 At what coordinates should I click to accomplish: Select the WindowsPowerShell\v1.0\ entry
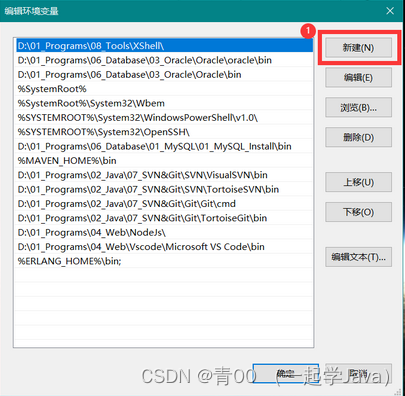pyautogui.click(x=164, y=118)
